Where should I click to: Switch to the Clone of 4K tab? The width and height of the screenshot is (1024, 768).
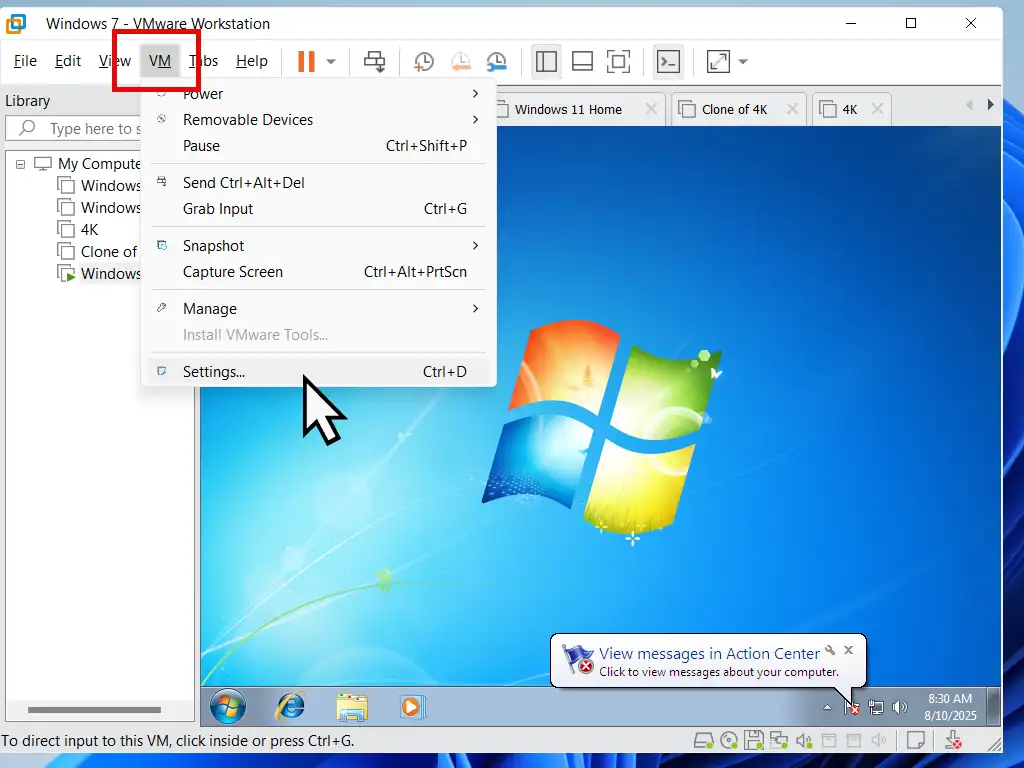click(734, 110)
